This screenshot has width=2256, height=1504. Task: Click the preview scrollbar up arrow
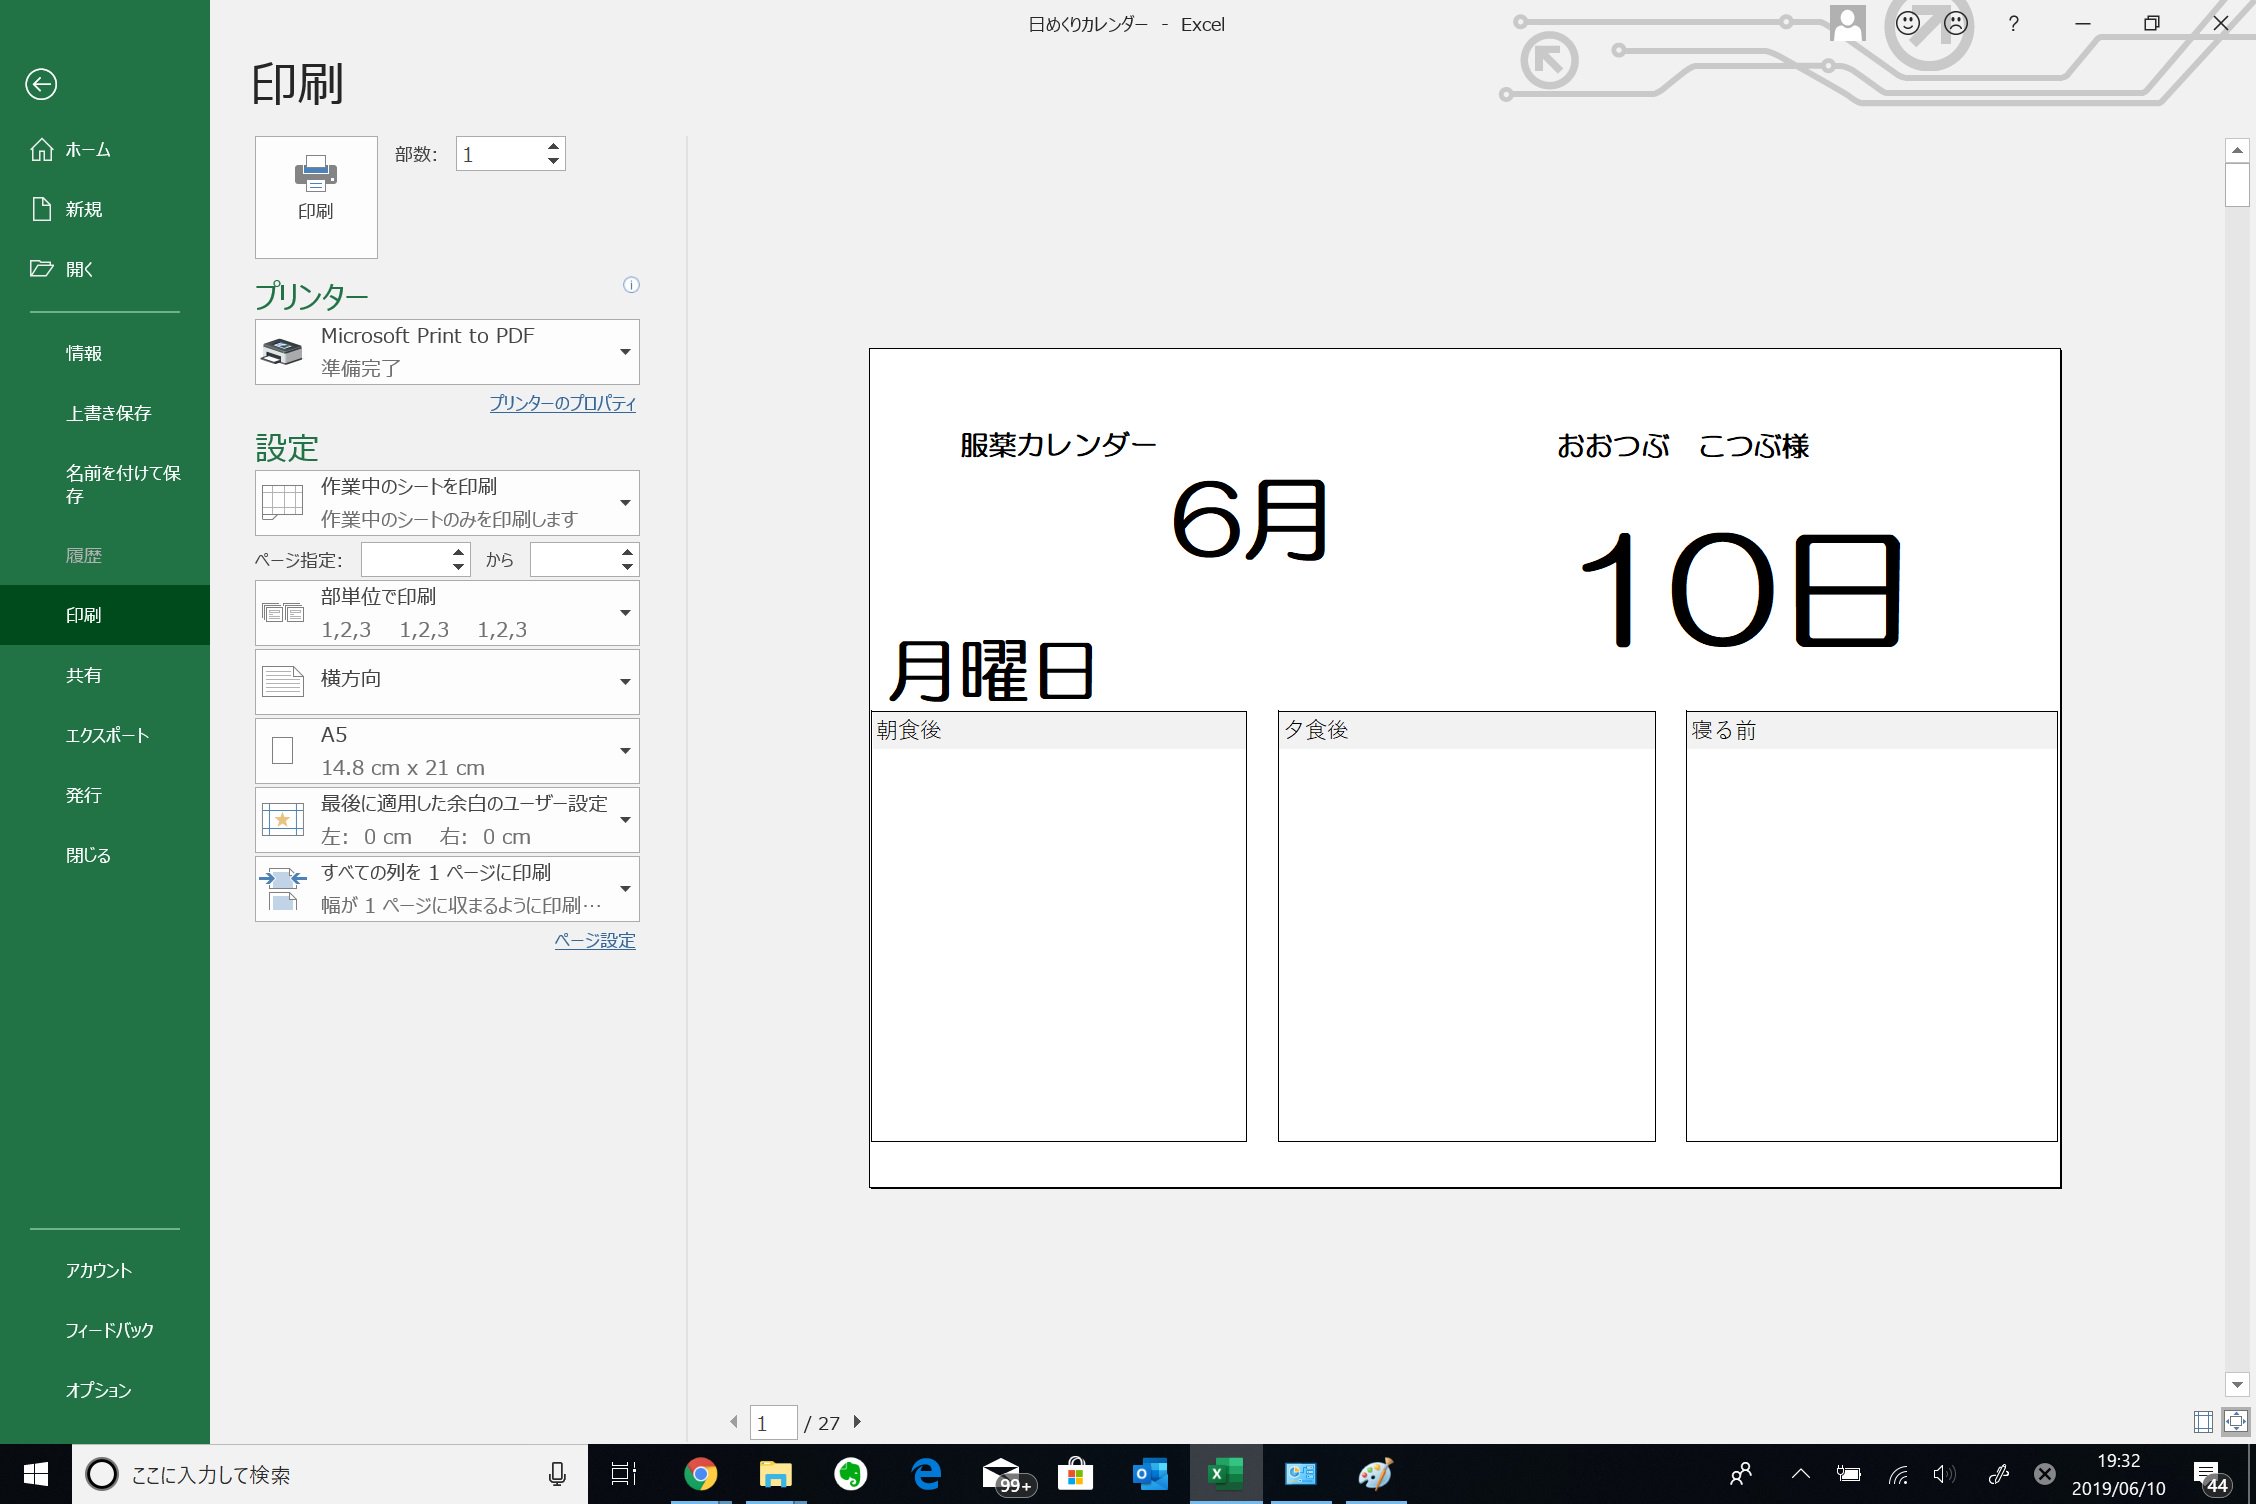pos(2237,150)
